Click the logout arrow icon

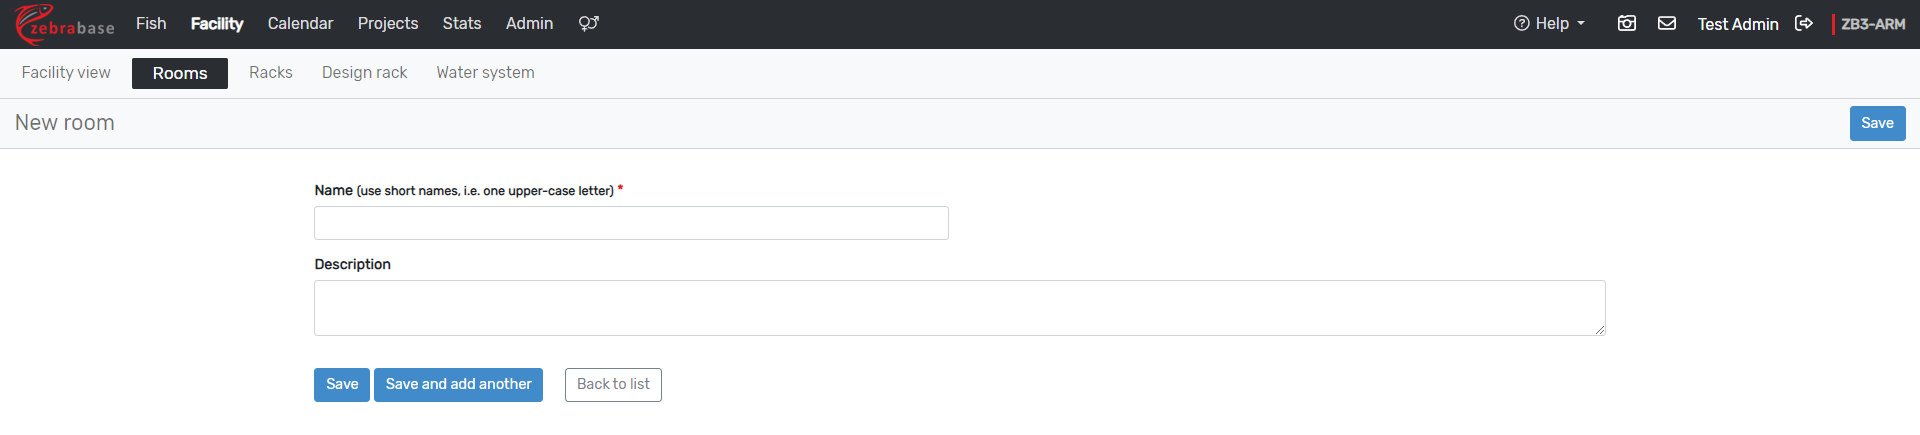pos(1804,23)
